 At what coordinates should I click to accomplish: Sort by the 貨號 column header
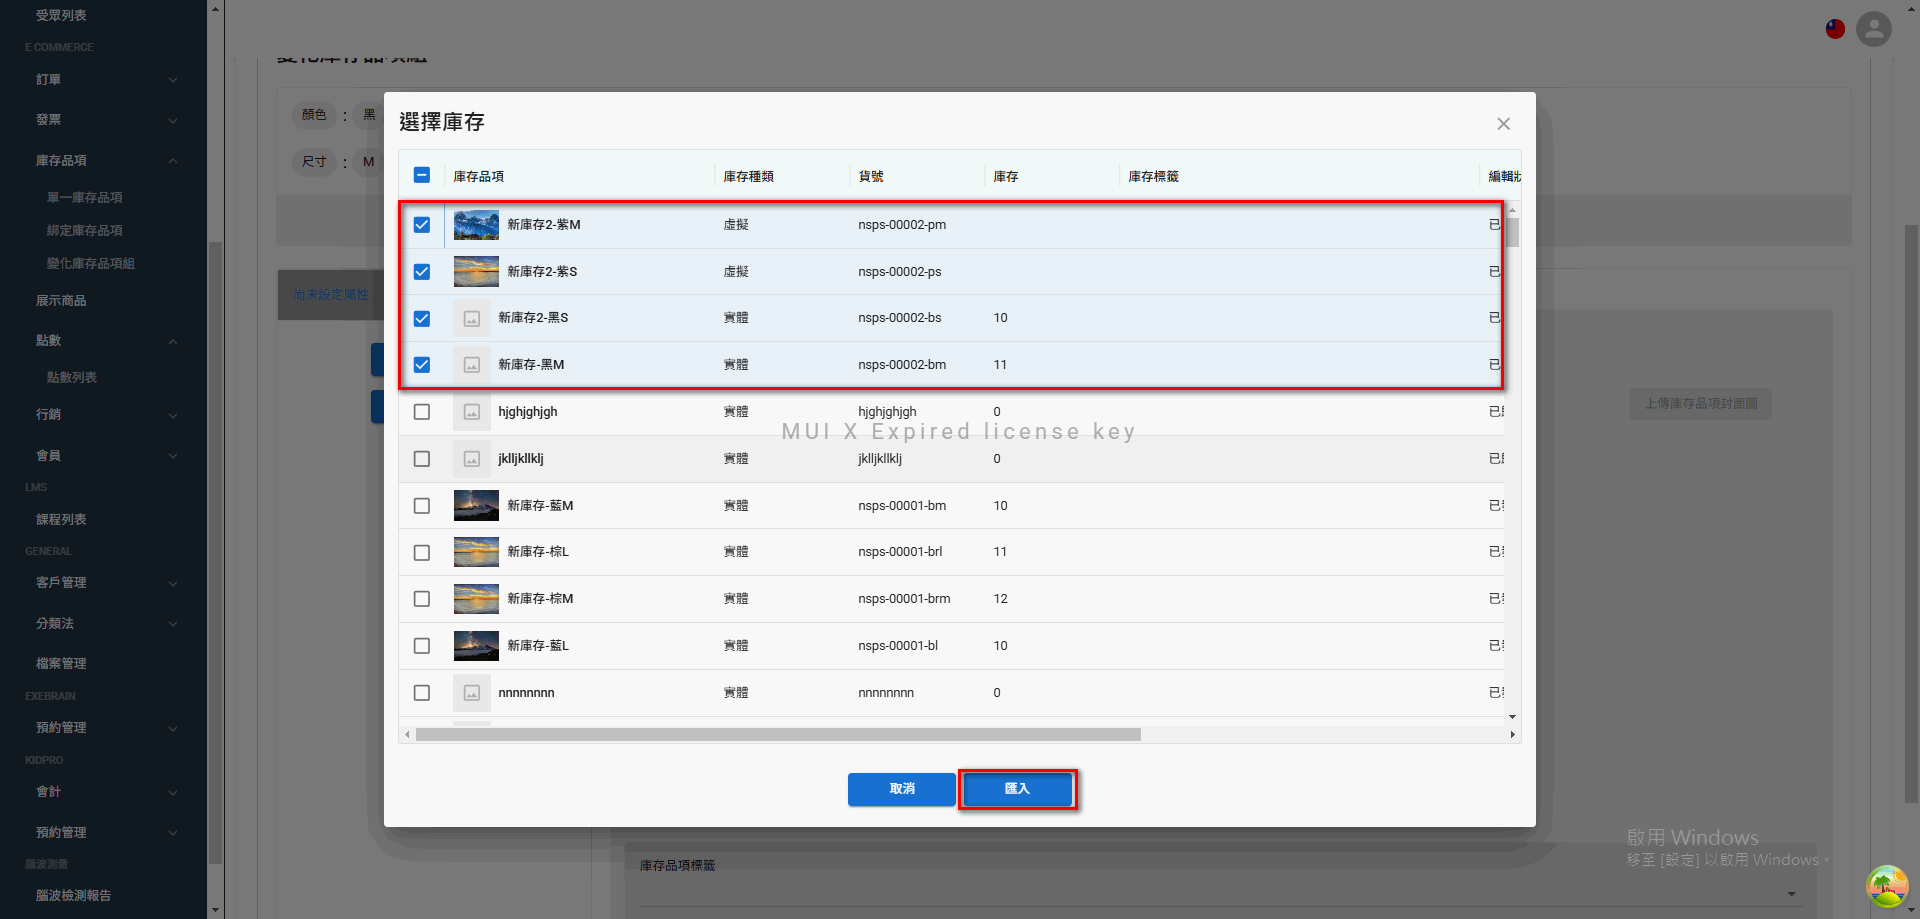pyautogui.click(x=871, y=177)
